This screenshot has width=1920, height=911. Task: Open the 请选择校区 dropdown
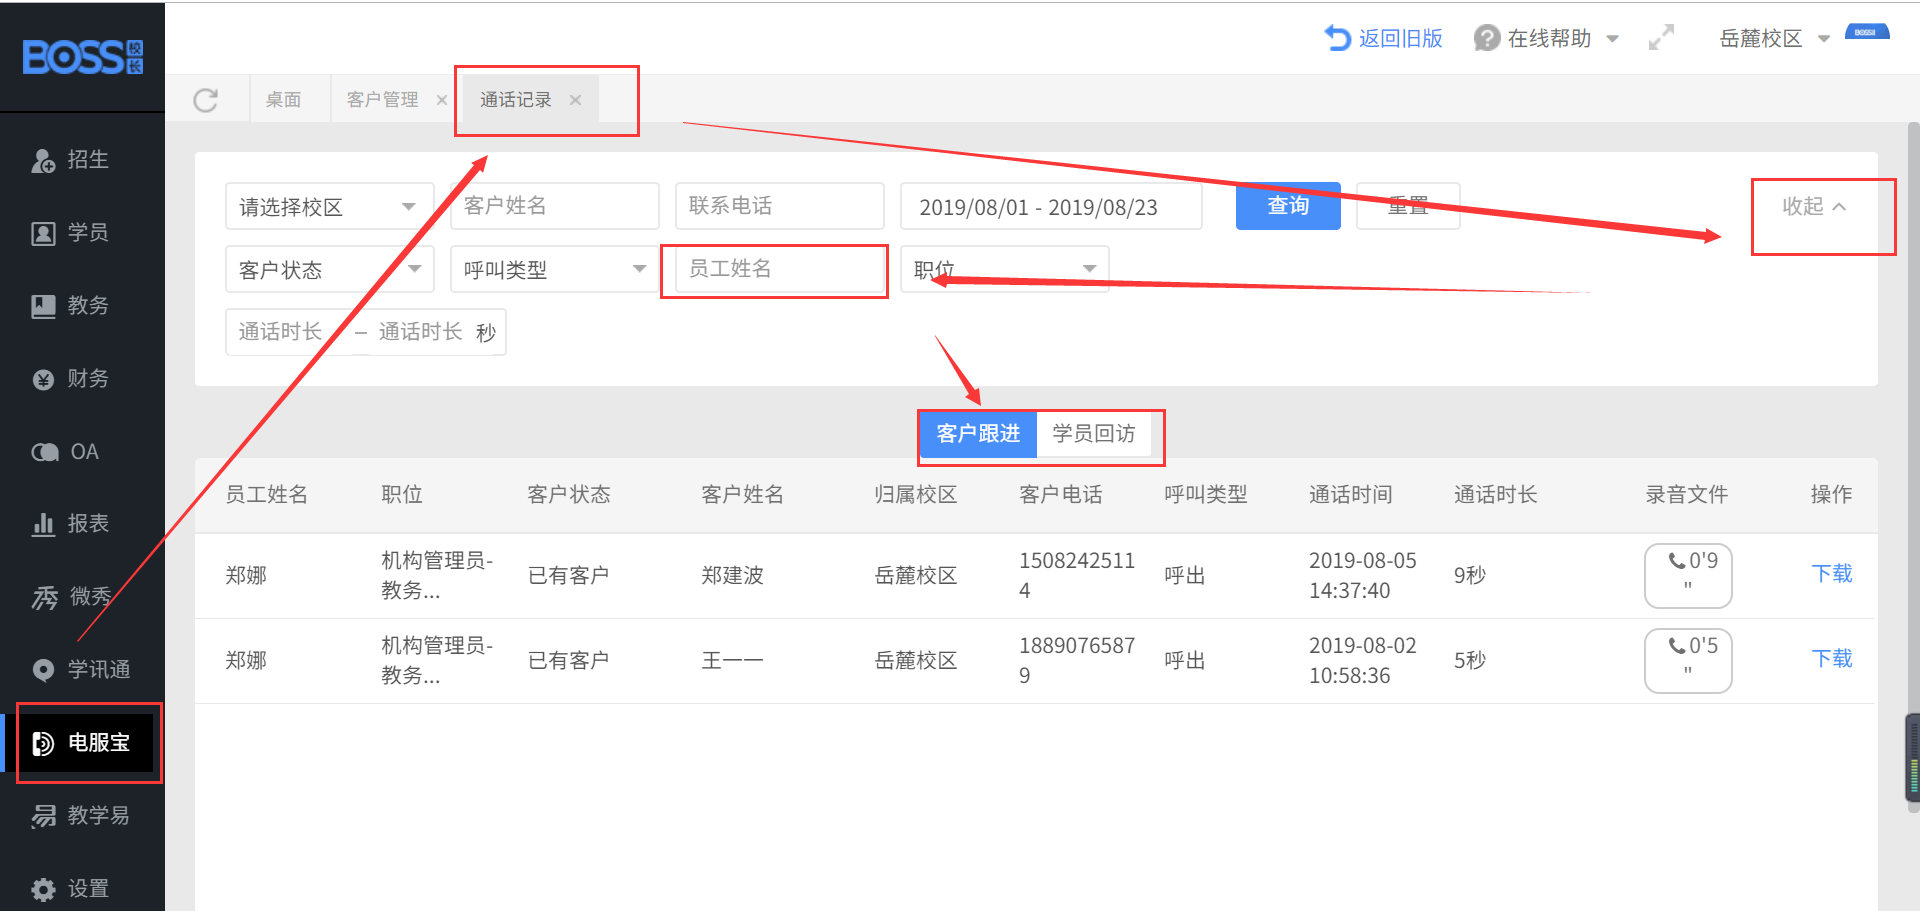[x=330, y=207]
